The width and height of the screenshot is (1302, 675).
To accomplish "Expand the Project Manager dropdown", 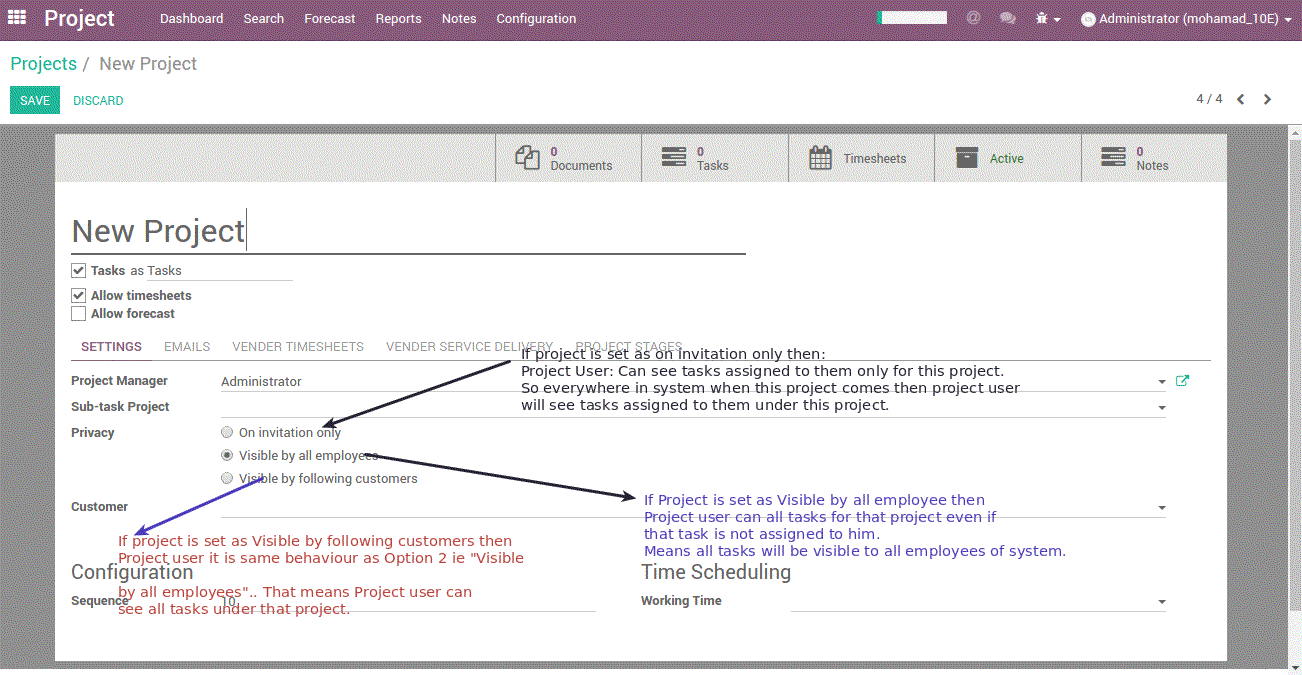I will click(1162, 382).
